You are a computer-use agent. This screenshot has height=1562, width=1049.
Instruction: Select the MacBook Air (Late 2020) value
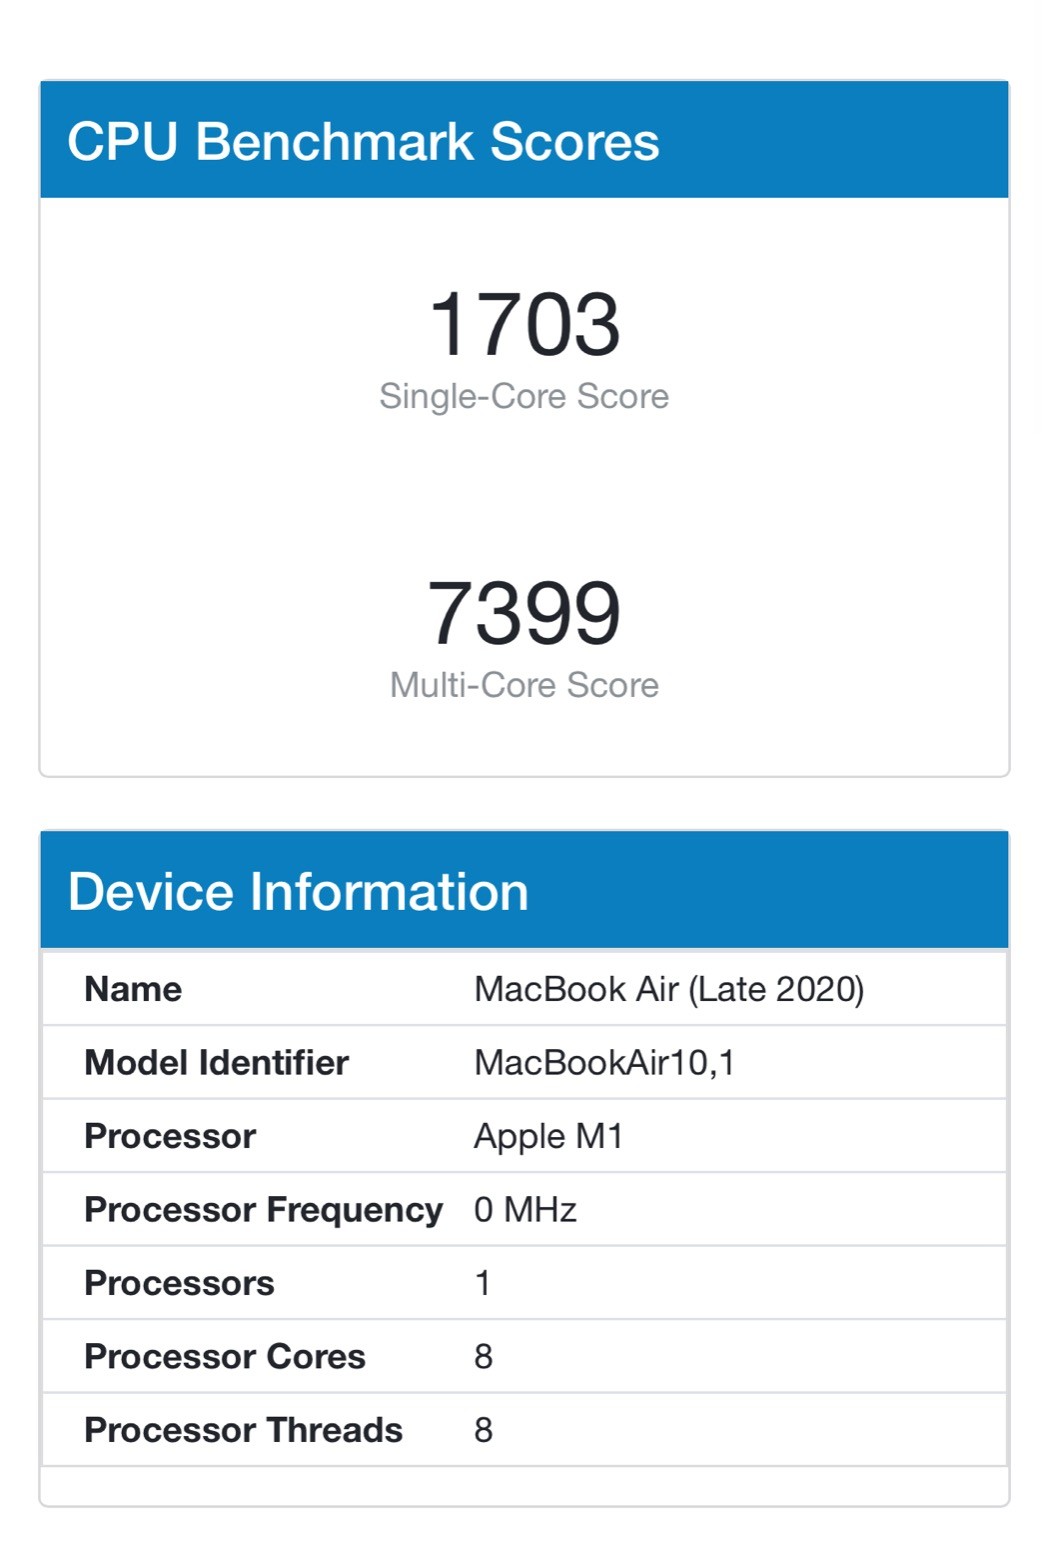tap(669, 989)
